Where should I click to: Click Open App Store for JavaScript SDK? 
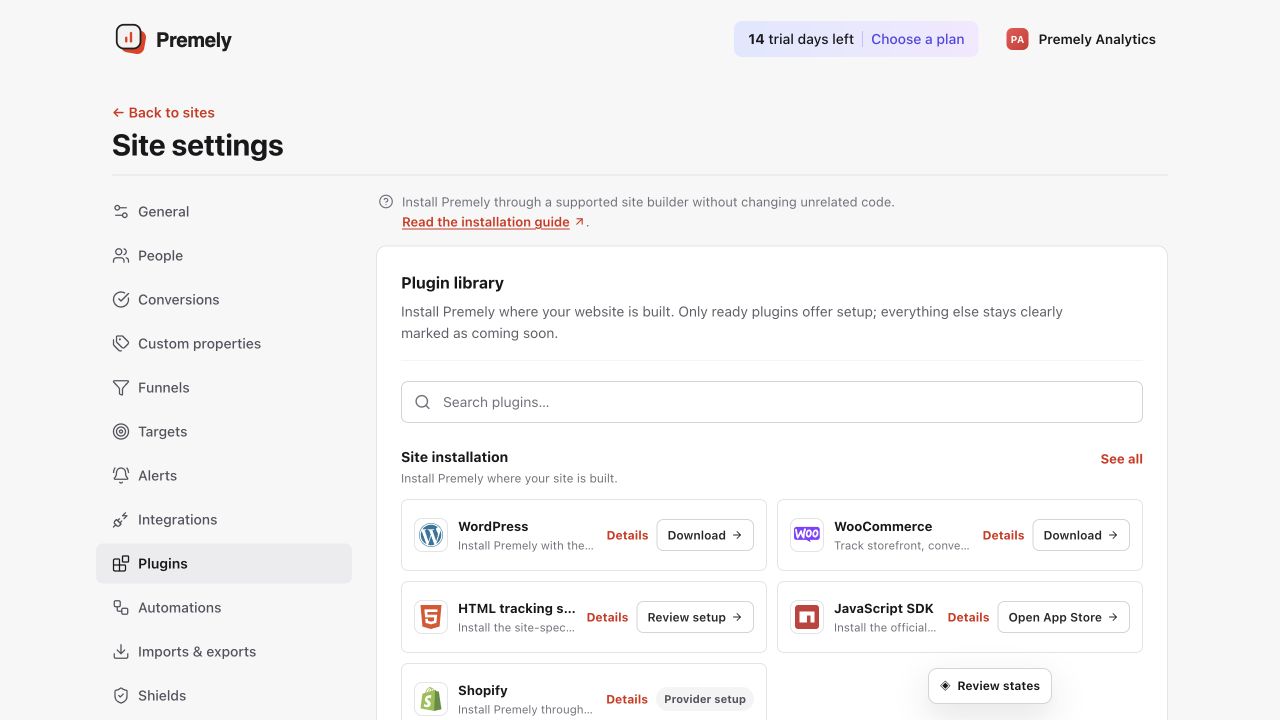coord(1064,617)
